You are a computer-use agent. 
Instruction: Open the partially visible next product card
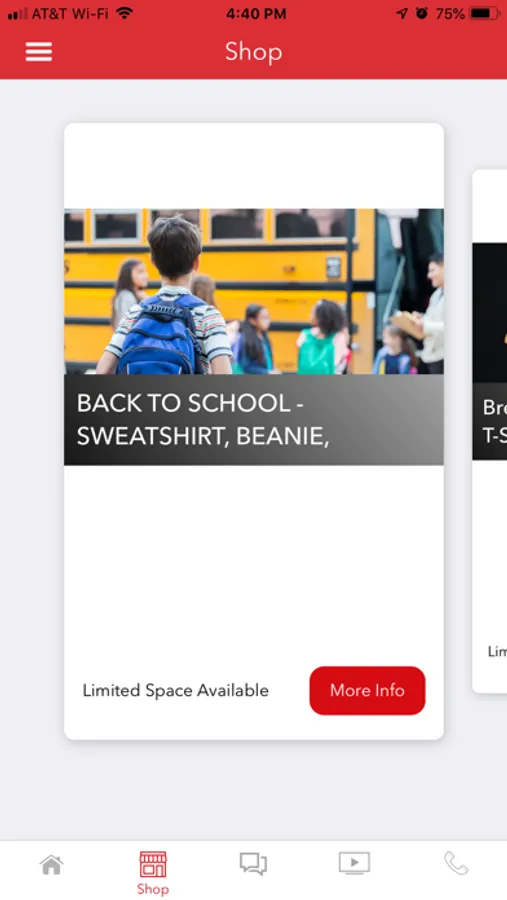(490, 431)
